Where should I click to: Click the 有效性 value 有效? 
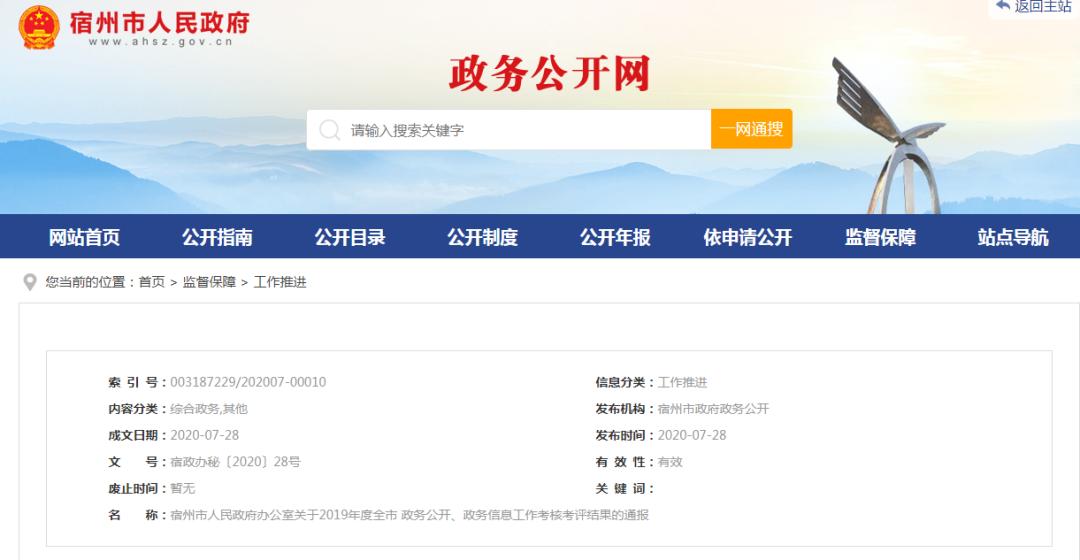coord(670,462)
